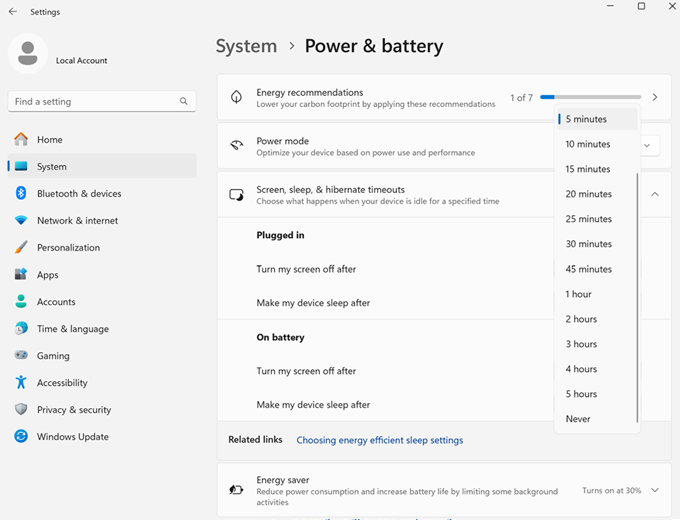Pick the 3 hours option
Viewport: 680px width, 520px height.
coord(597,344)
